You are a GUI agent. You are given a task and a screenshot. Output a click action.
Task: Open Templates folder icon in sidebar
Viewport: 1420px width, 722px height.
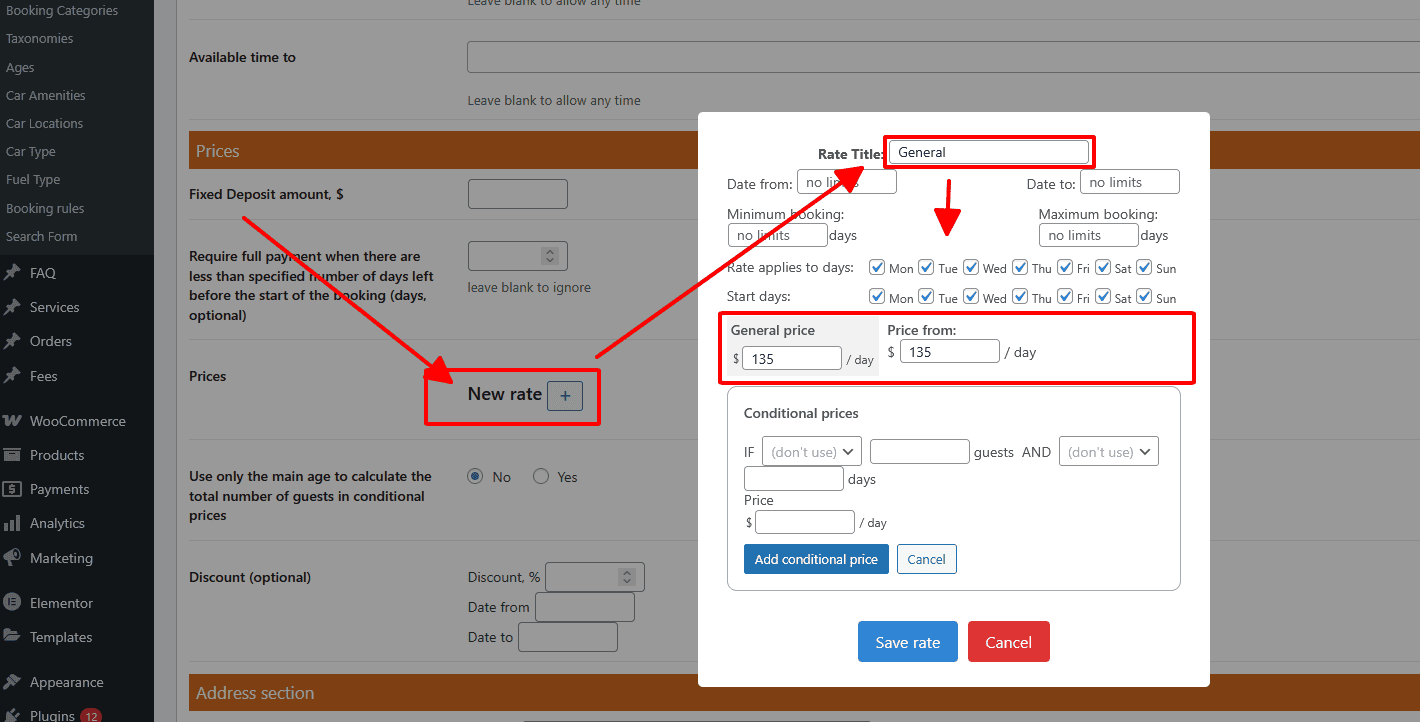(13, 637)
